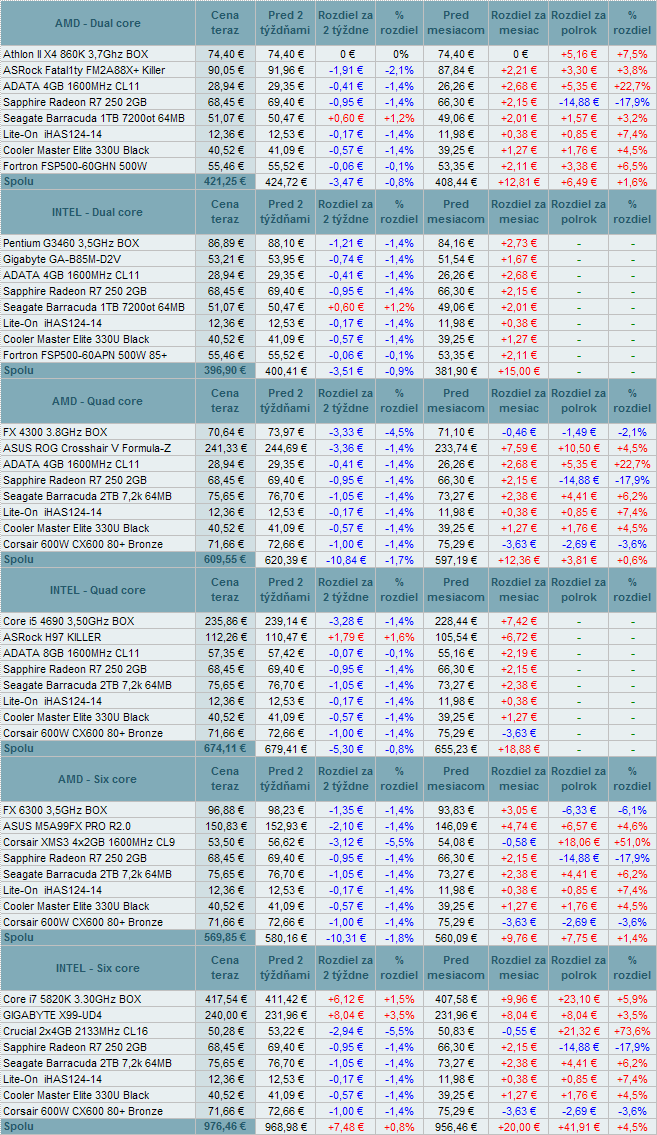Select the INTEL - Dual core header cell

97,212
